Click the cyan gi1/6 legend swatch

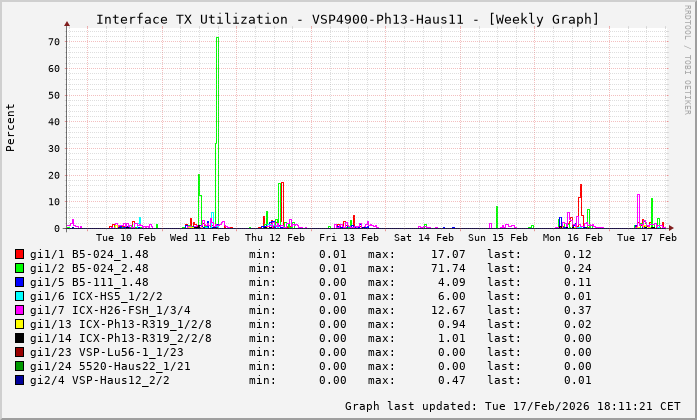(20, 296)
